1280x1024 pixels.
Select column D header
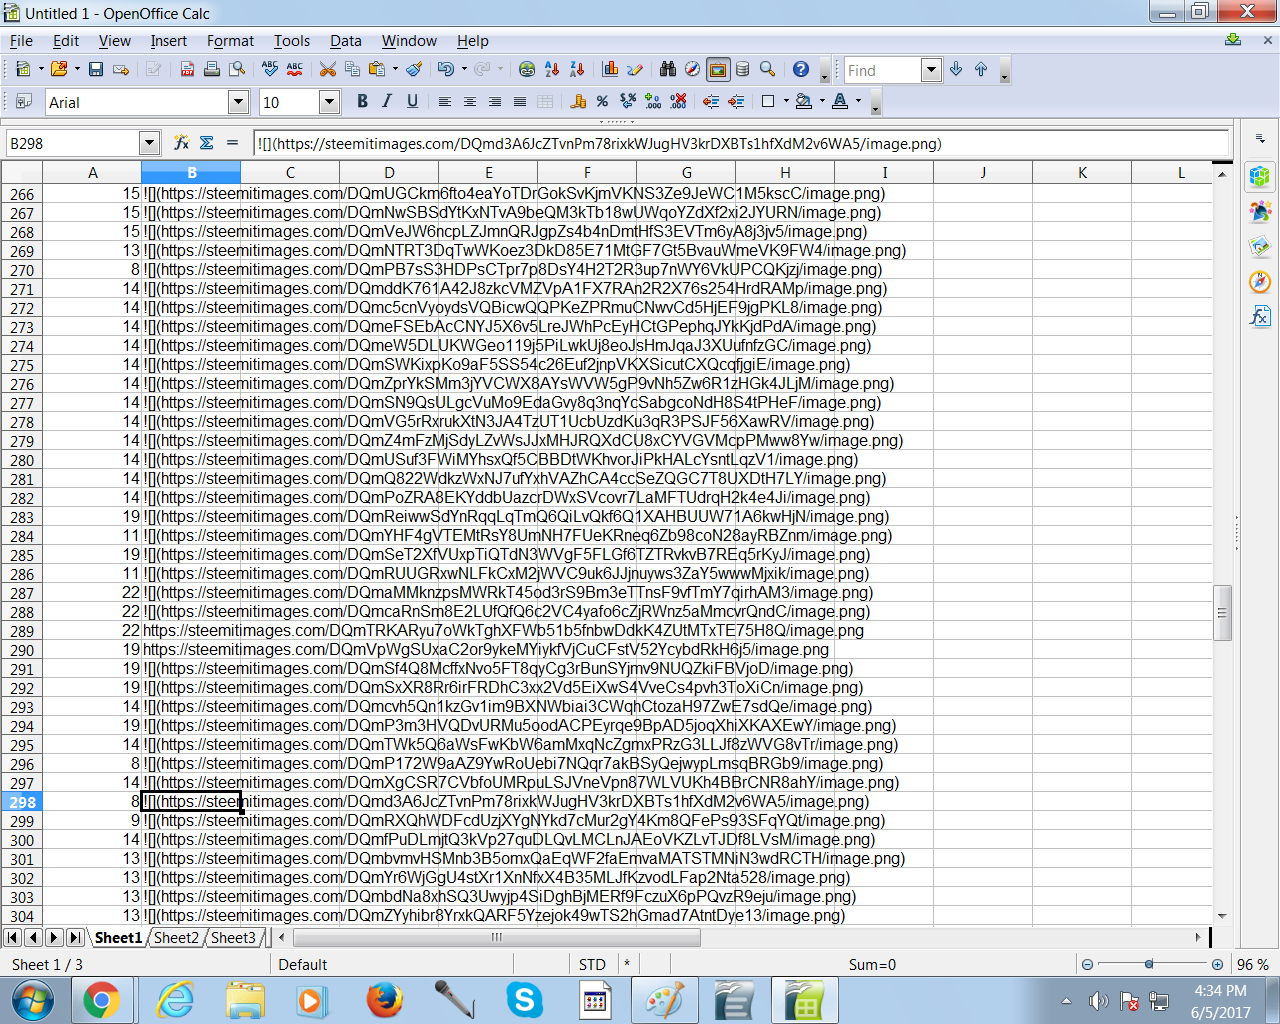pos(389,172)
